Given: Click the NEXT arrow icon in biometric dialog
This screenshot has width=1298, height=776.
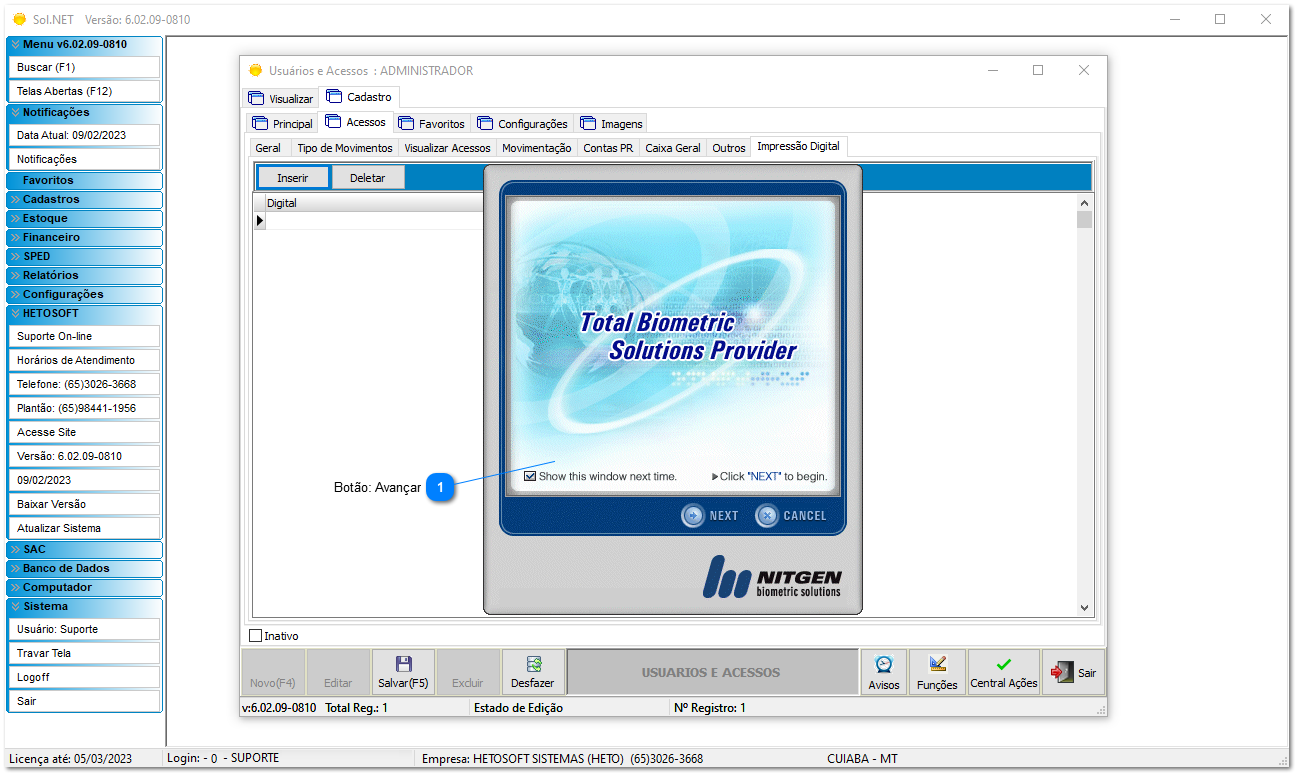Looking at the screenshot, I should [693, 516].
